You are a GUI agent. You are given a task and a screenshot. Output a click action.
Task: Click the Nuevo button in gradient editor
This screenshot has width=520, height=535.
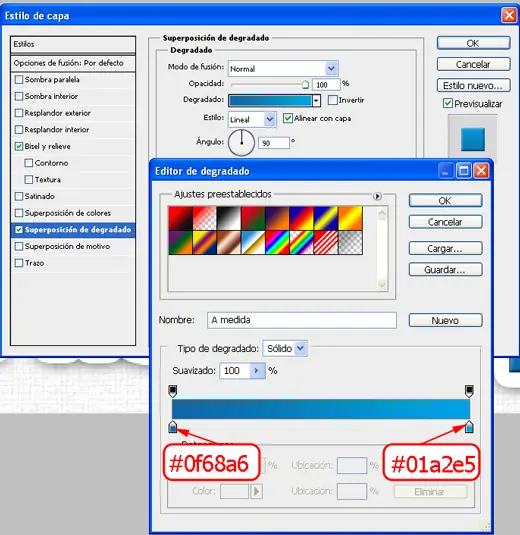pos(445,320)
